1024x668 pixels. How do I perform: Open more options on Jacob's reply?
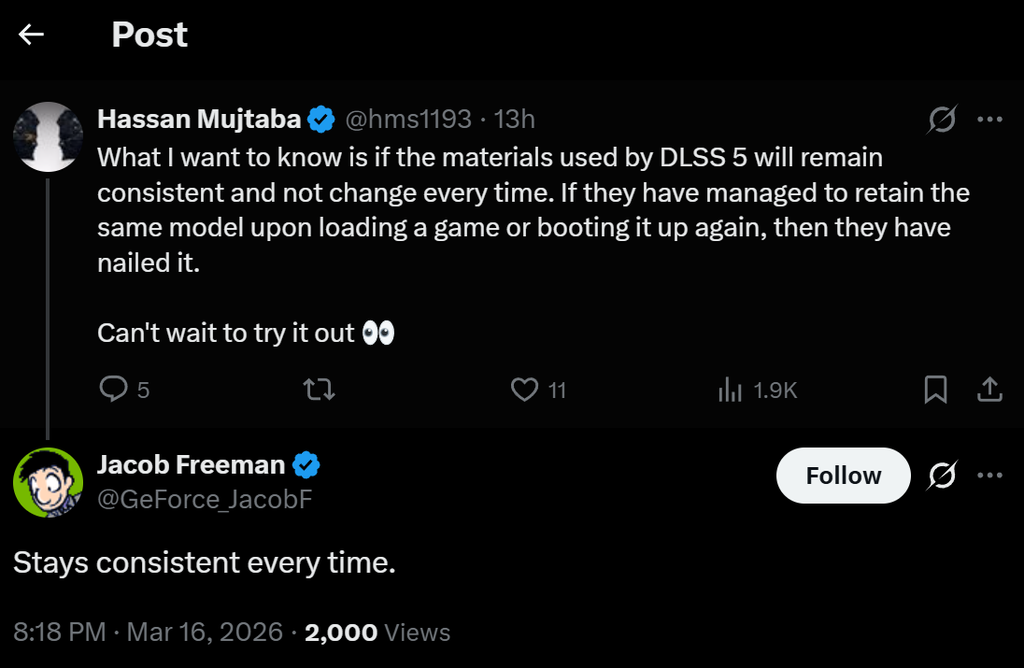point(989,476)
